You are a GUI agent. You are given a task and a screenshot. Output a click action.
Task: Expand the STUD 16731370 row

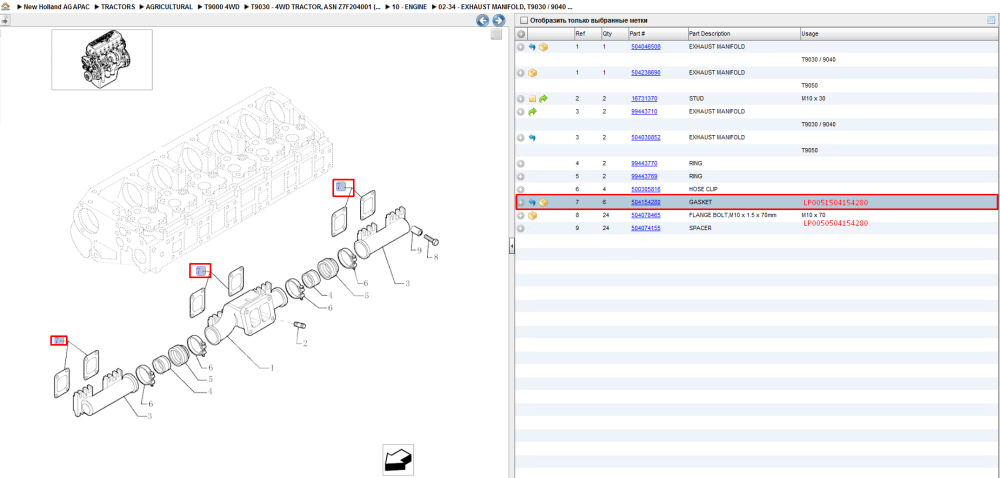coord(521,99)
